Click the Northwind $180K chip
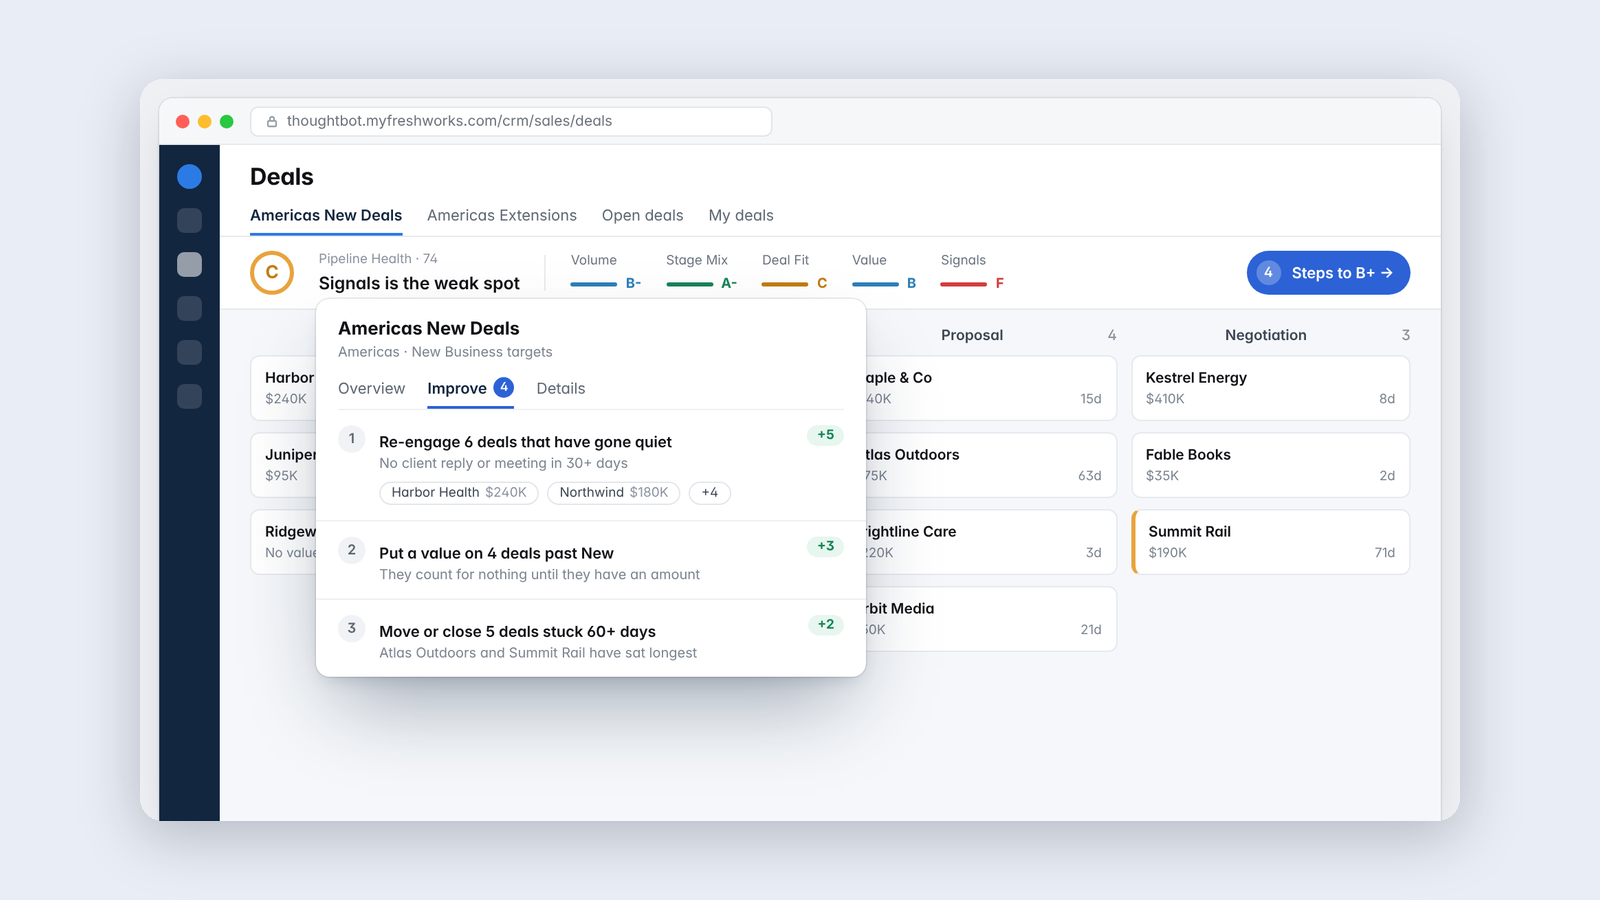This screenshot has height=900, width=1600. (614, 493)
